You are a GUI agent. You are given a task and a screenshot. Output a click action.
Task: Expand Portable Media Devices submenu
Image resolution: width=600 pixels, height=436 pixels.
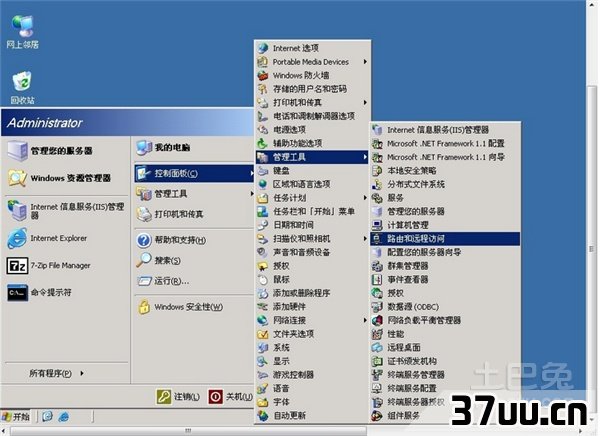[312, 62]
